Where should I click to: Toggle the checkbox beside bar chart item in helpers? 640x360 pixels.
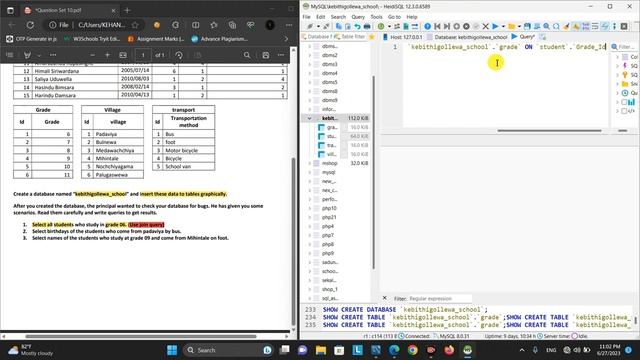pos(624,102)
